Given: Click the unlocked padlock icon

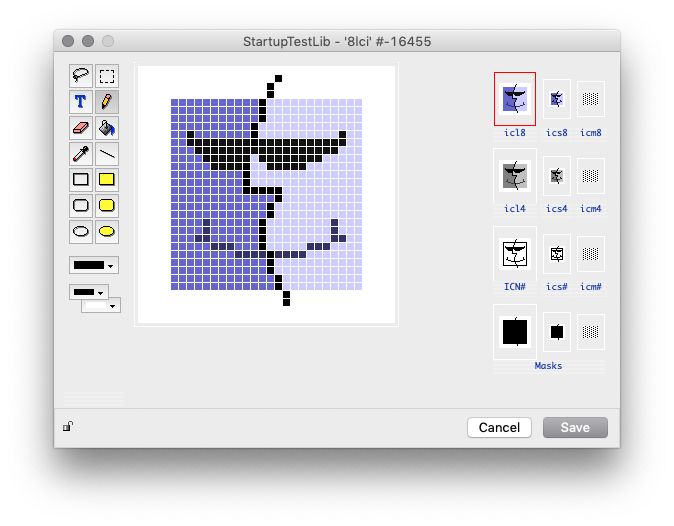Looking at the screenshot, I should click(68, 426).
